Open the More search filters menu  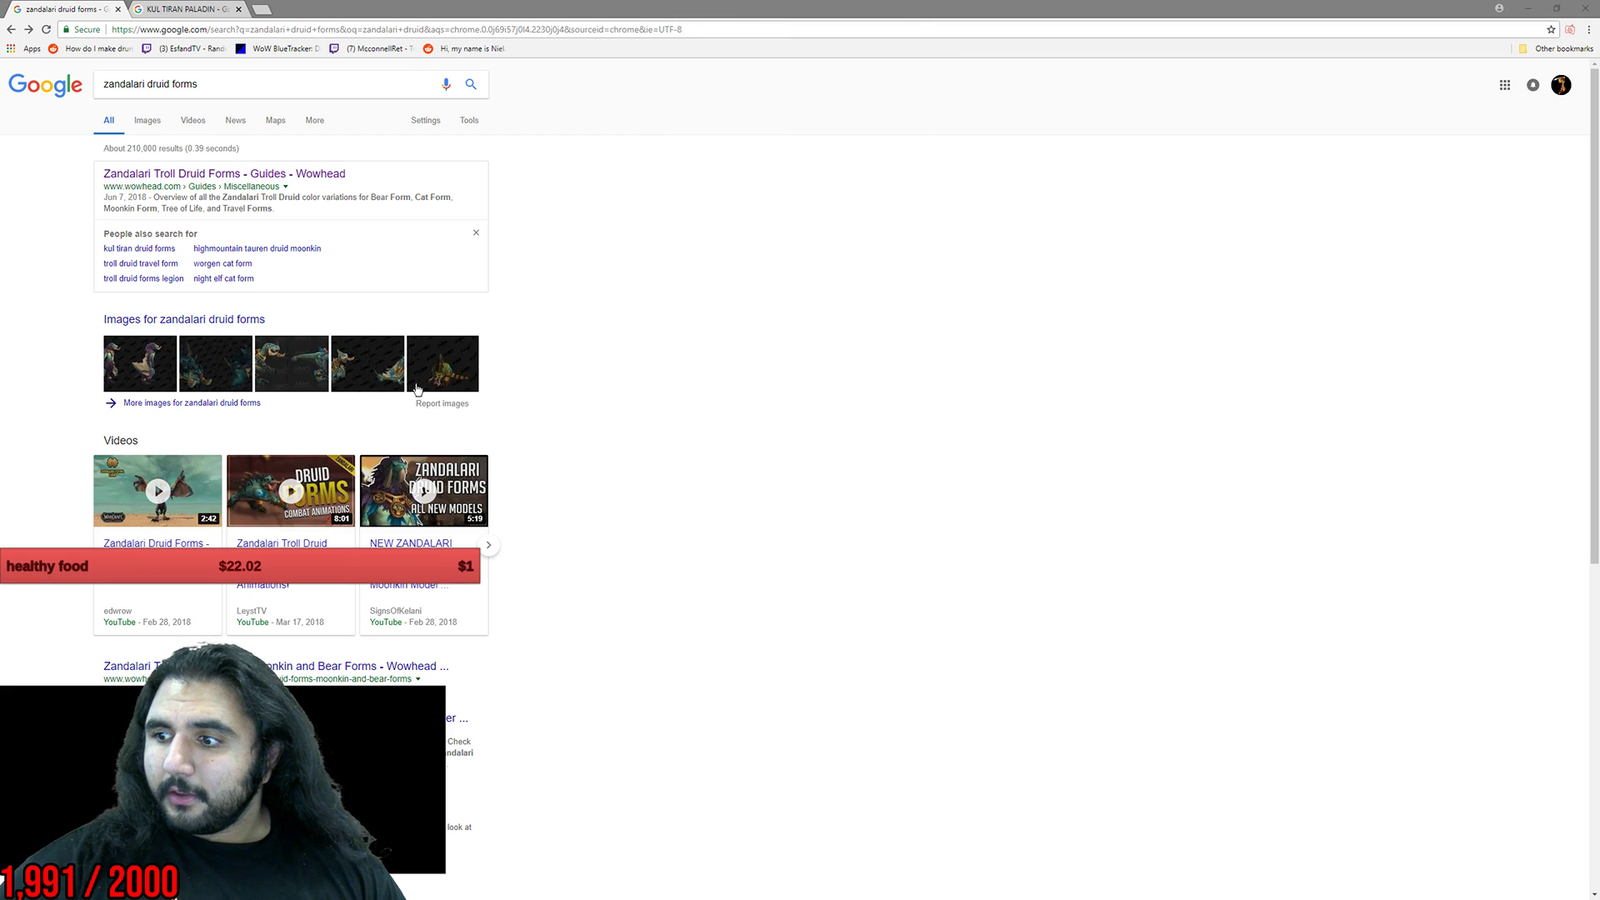[x=315, y=120]
